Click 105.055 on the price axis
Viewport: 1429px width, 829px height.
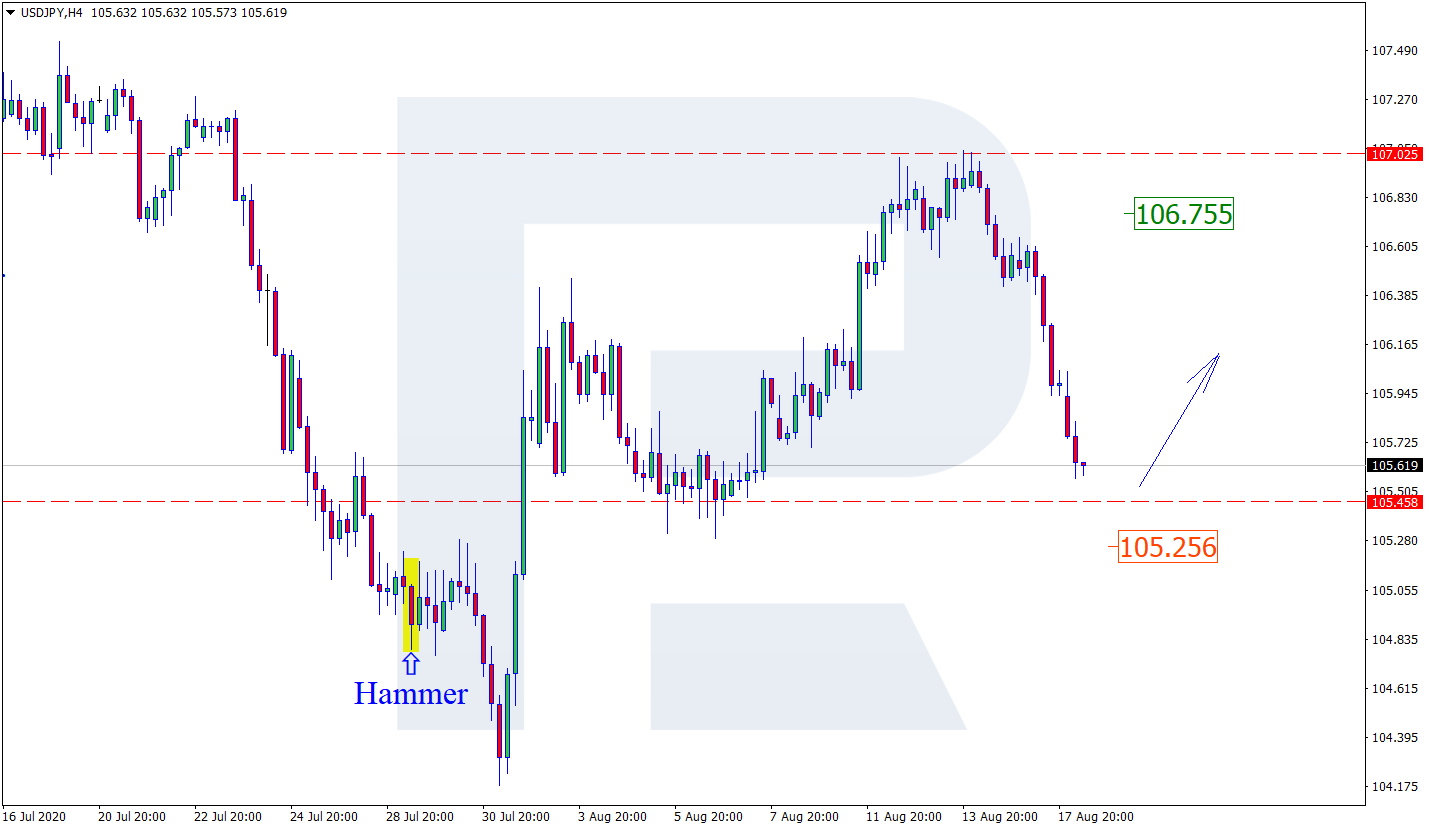click(1396, 590)
